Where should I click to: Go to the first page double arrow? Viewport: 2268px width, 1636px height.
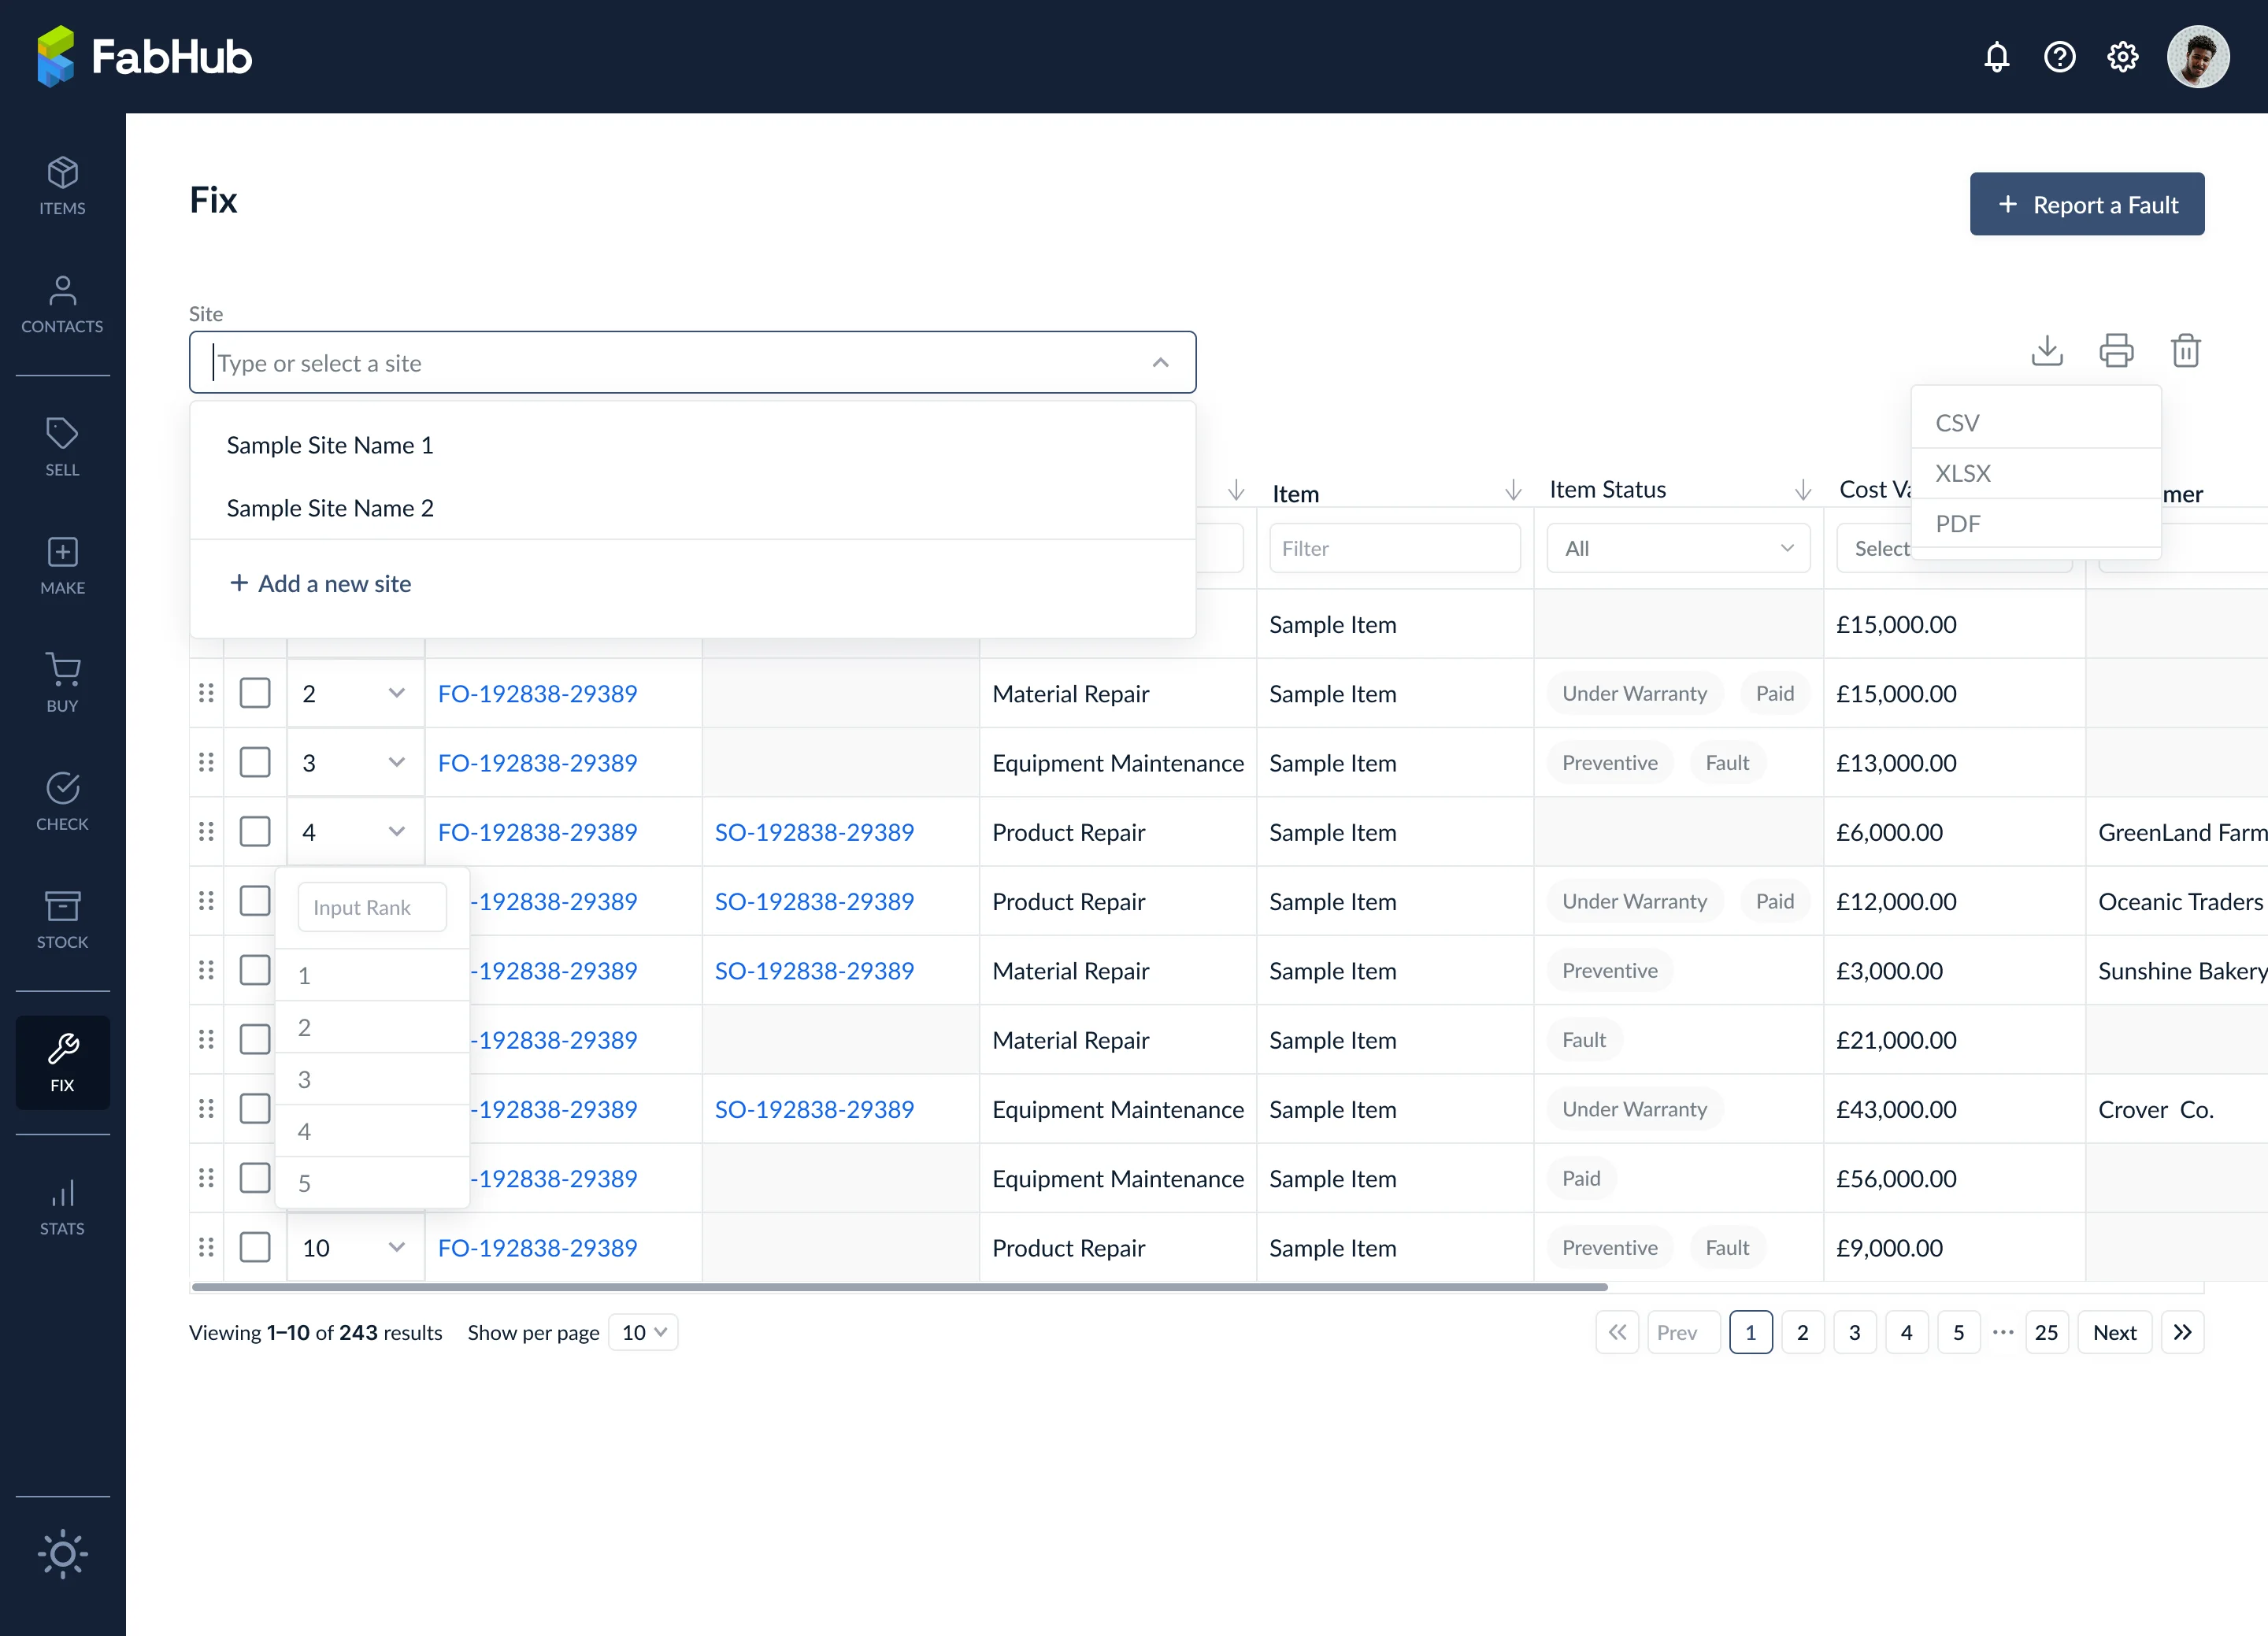1617,1332
